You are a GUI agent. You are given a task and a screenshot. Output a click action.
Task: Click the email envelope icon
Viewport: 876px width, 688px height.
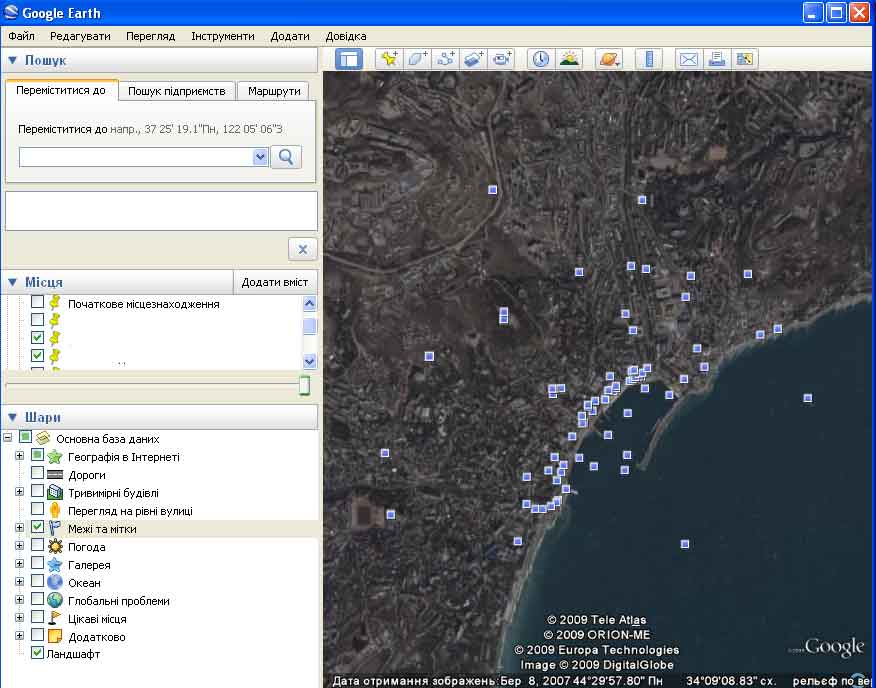(x=688, y=59)
